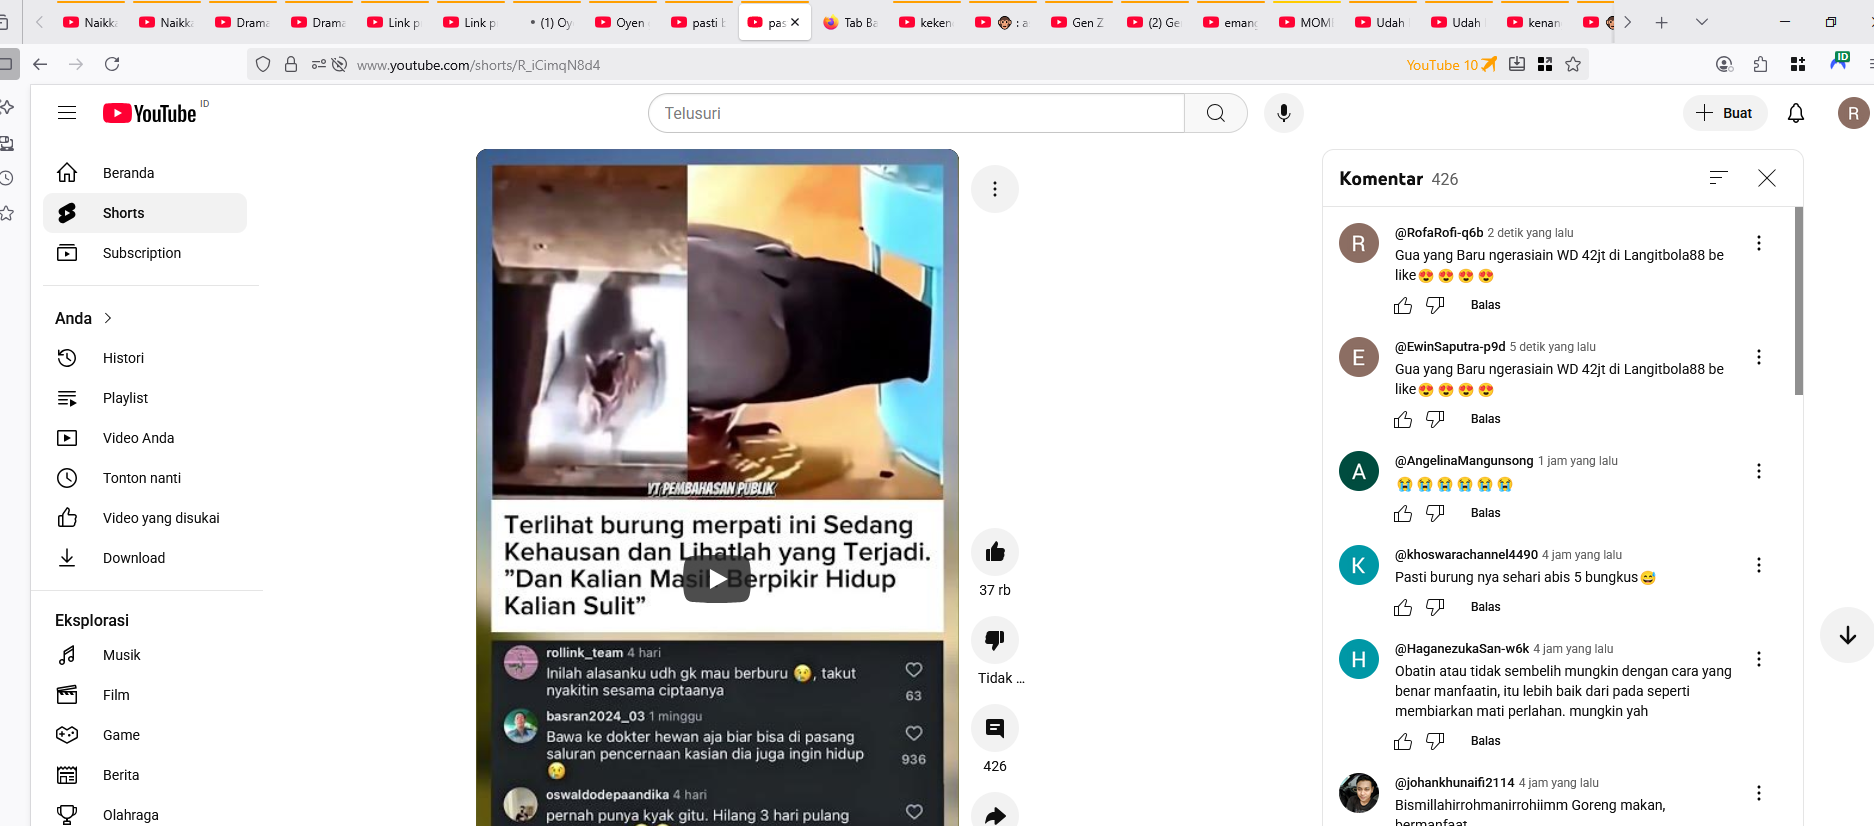Close the active browser tab
The width and height of the screenshot is (1874, 826).
click(x=795, y=22)
